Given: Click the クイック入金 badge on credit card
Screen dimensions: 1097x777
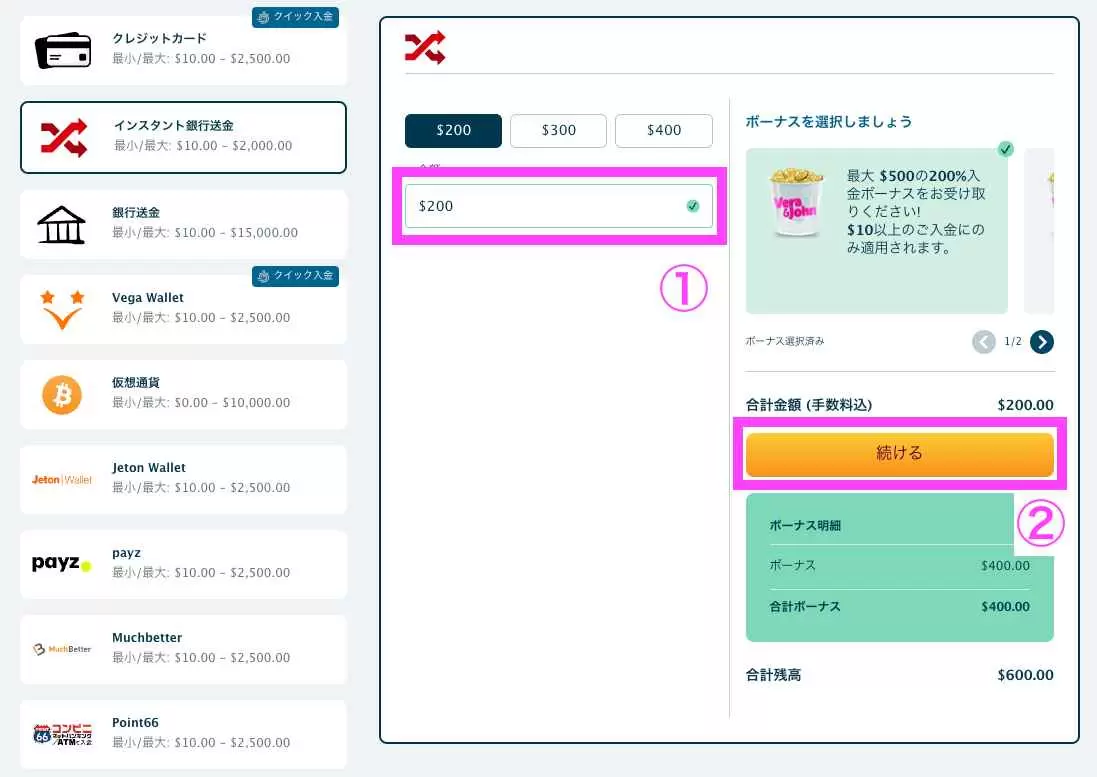Looking at the screenshot, I should (x=295, y=17).
